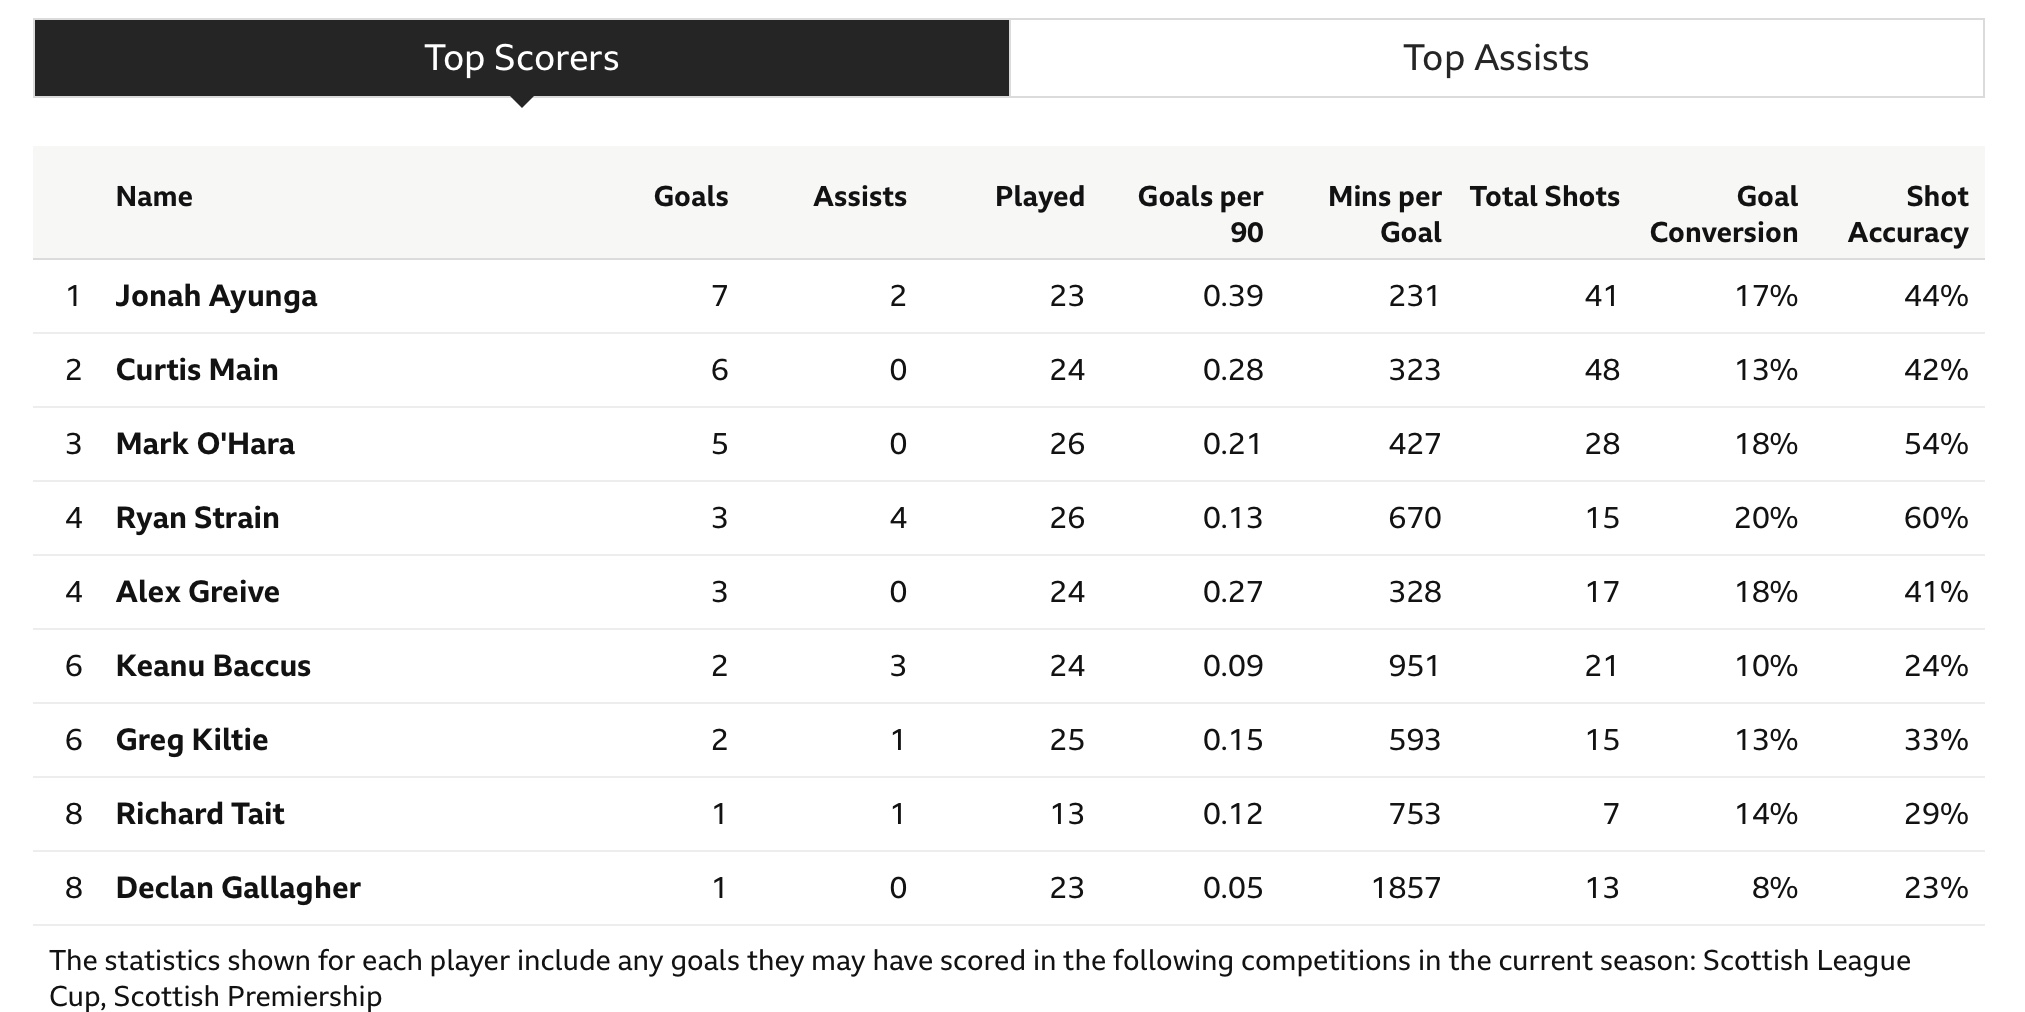This screenshot has width=2025, height=1012.
Task: Click the Greg Kiltie name
Action: [192, 740]
